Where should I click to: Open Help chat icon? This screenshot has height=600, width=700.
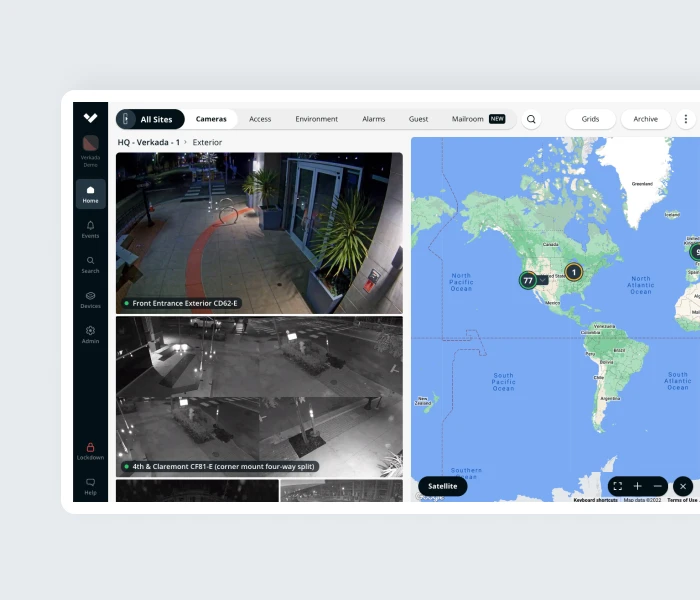point(91,487)
